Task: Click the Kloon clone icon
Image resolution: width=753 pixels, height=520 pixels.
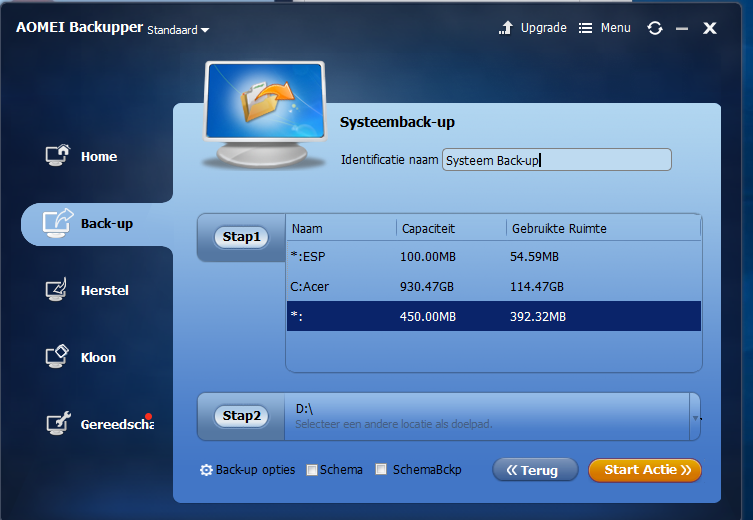Action: tap(57, 356)
